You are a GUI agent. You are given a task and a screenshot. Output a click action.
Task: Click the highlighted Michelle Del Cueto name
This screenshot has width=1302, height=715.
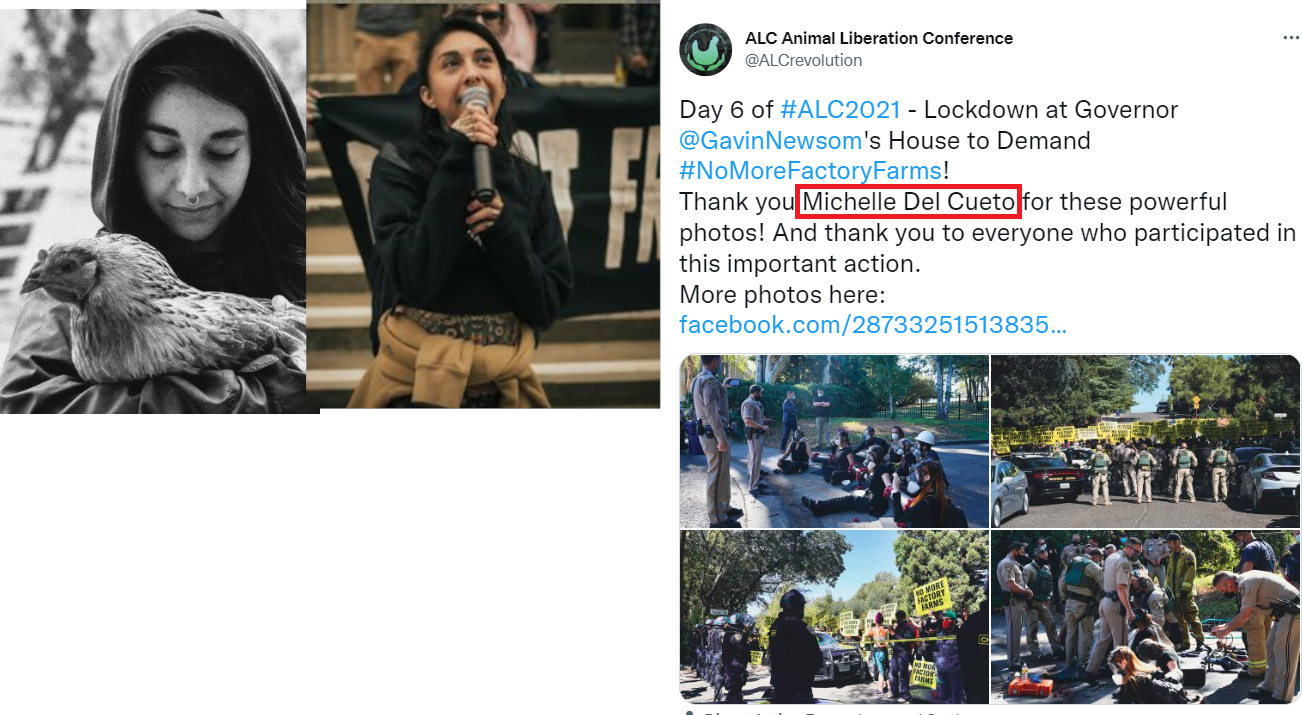coord(909,202)
